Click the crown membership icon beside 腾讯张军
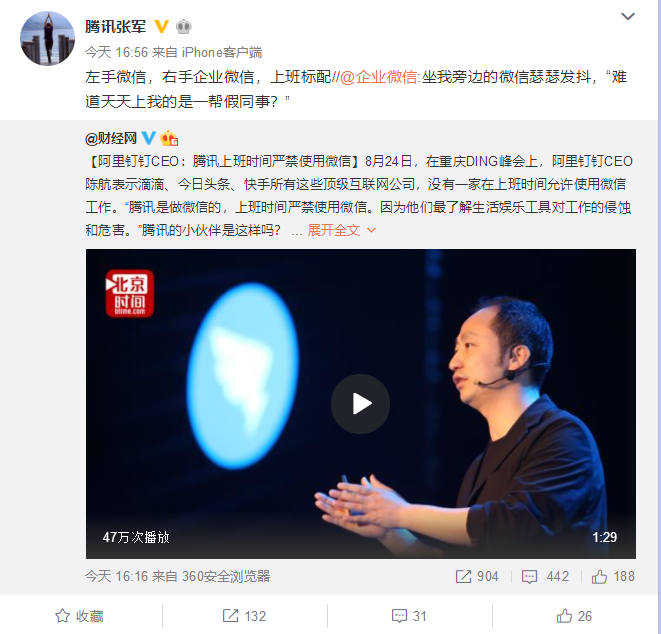The width and height of the screenshot is (661, 634). coord(183,27)
